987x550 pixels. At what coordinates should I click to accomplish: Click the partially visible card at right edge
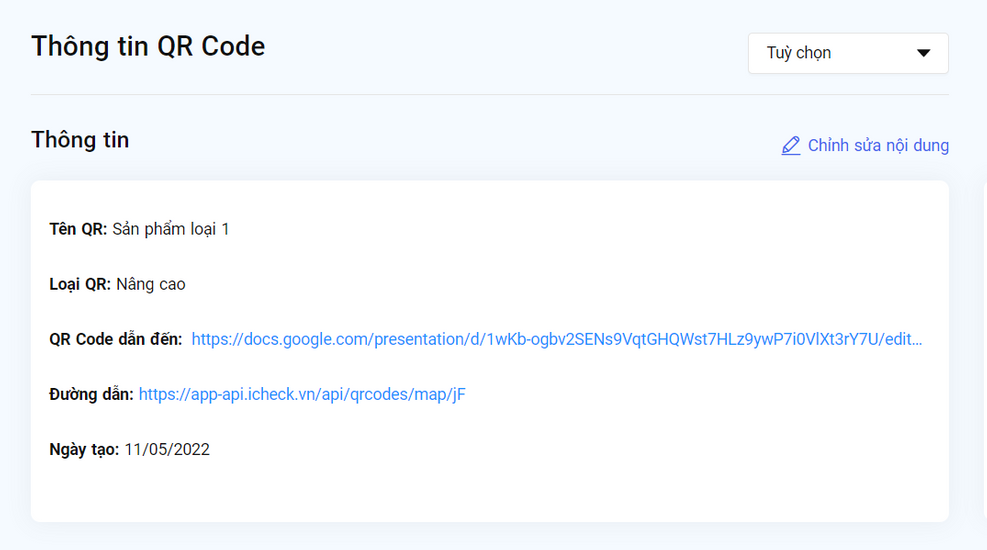click(x=984, y=350)
